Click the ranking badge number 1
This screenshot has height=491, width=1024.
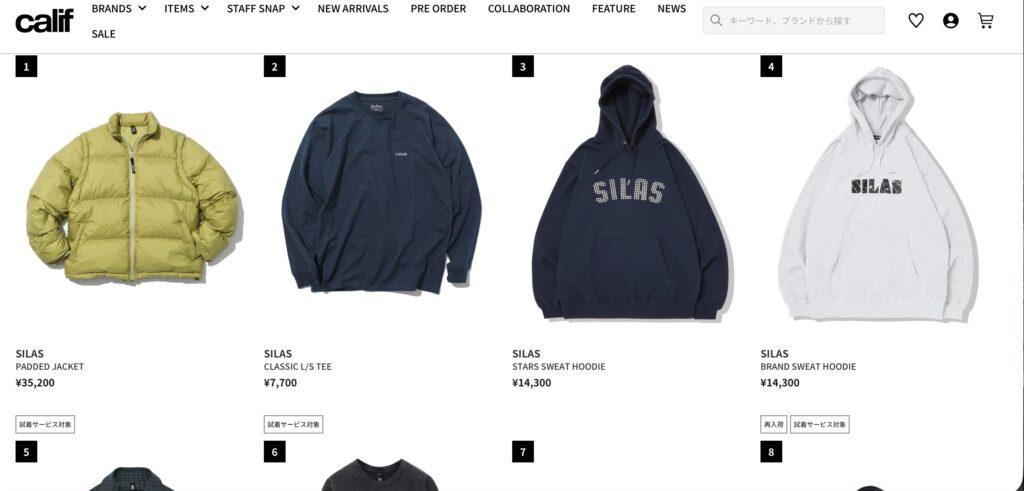coord(26,66)
